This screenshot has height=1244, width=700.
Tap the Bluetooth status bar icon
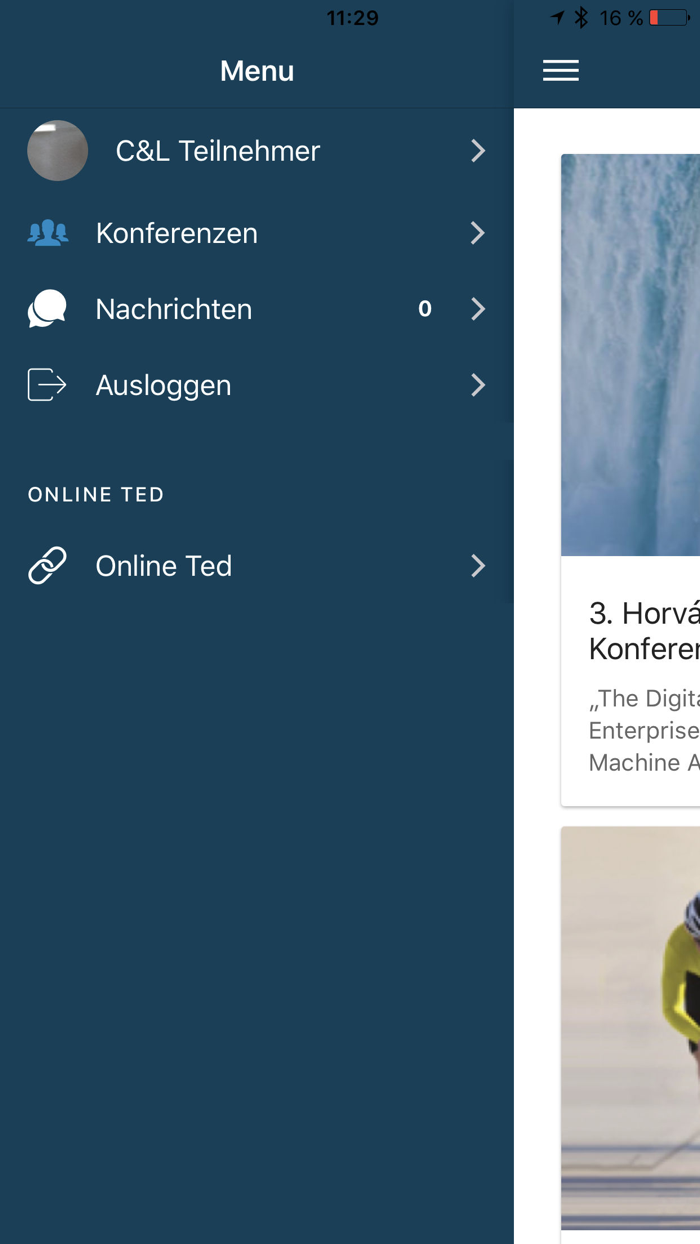click(x=583, y=18)
